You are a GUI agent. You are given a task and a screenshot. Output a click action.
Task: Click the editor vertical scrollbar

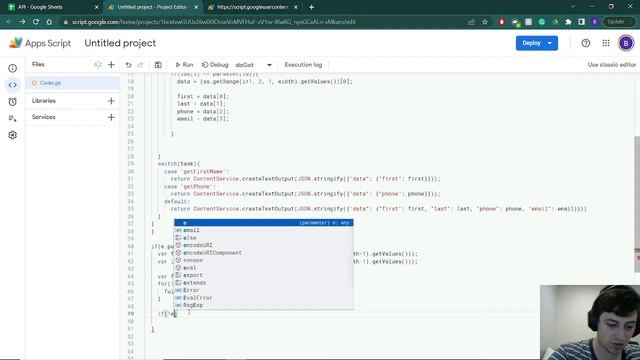click(637, 204)
